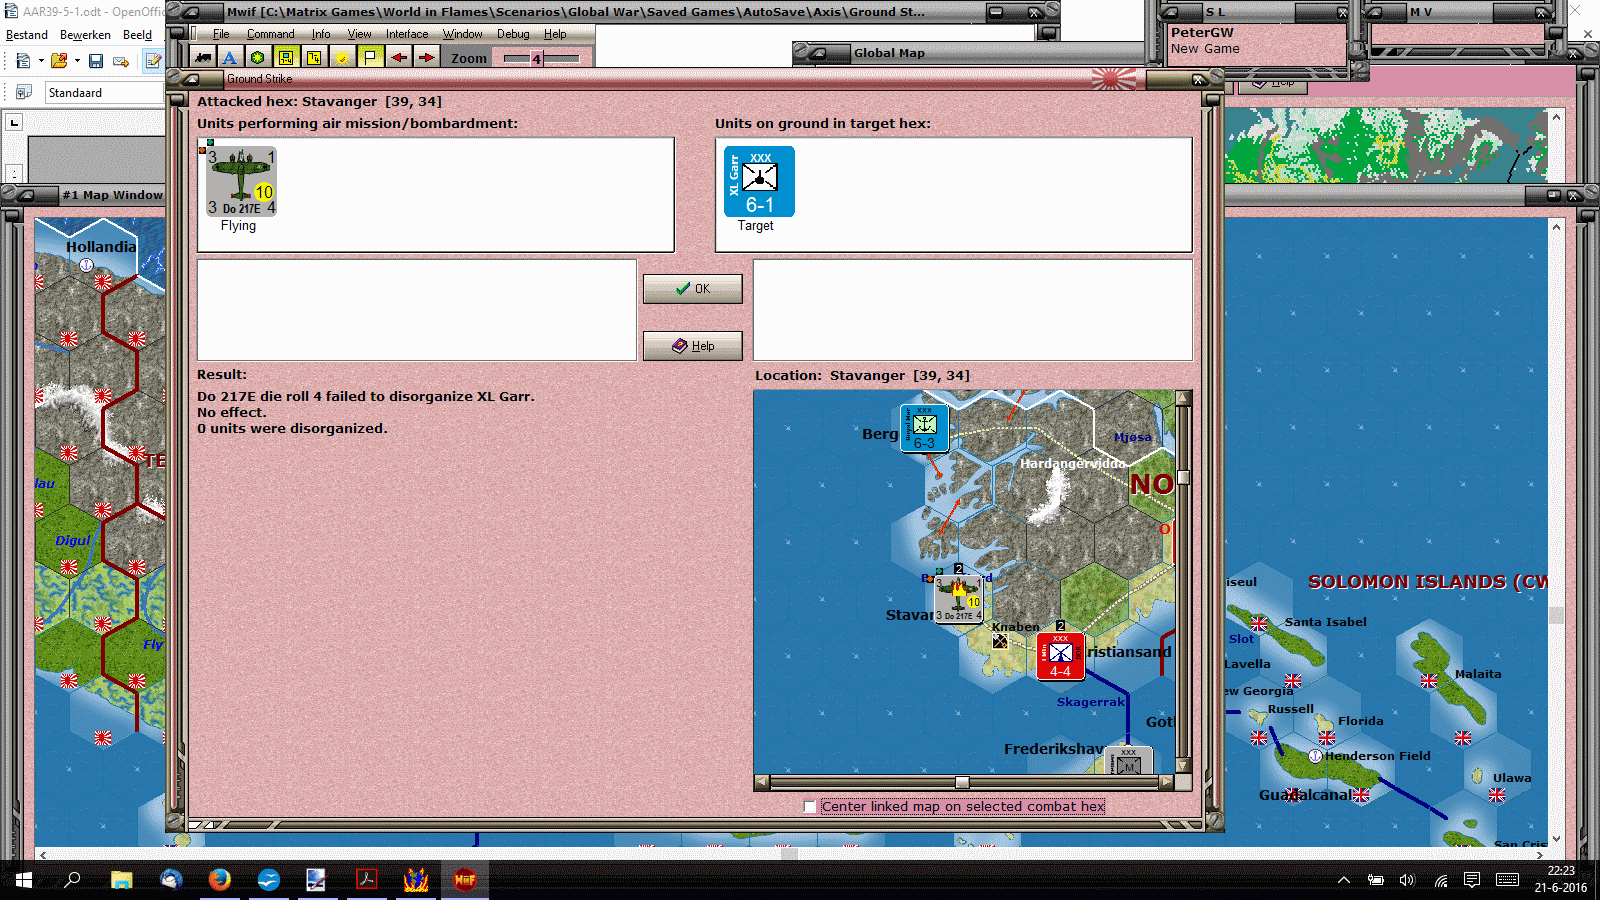Toggle Center linked map on selected combat hex
1600x900 pixels.
tap(810, 806)
